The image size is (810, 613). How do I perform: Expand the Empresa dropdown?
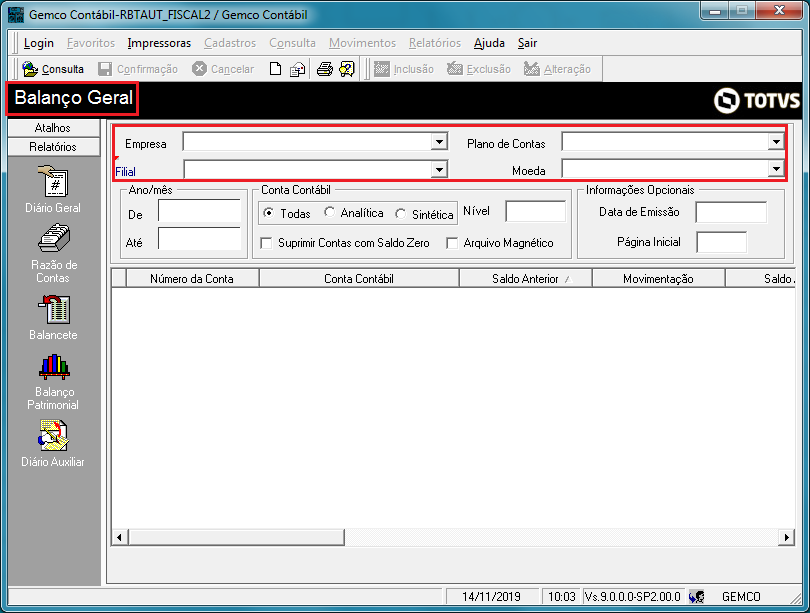pyautogui.click(x=439, y=142)
